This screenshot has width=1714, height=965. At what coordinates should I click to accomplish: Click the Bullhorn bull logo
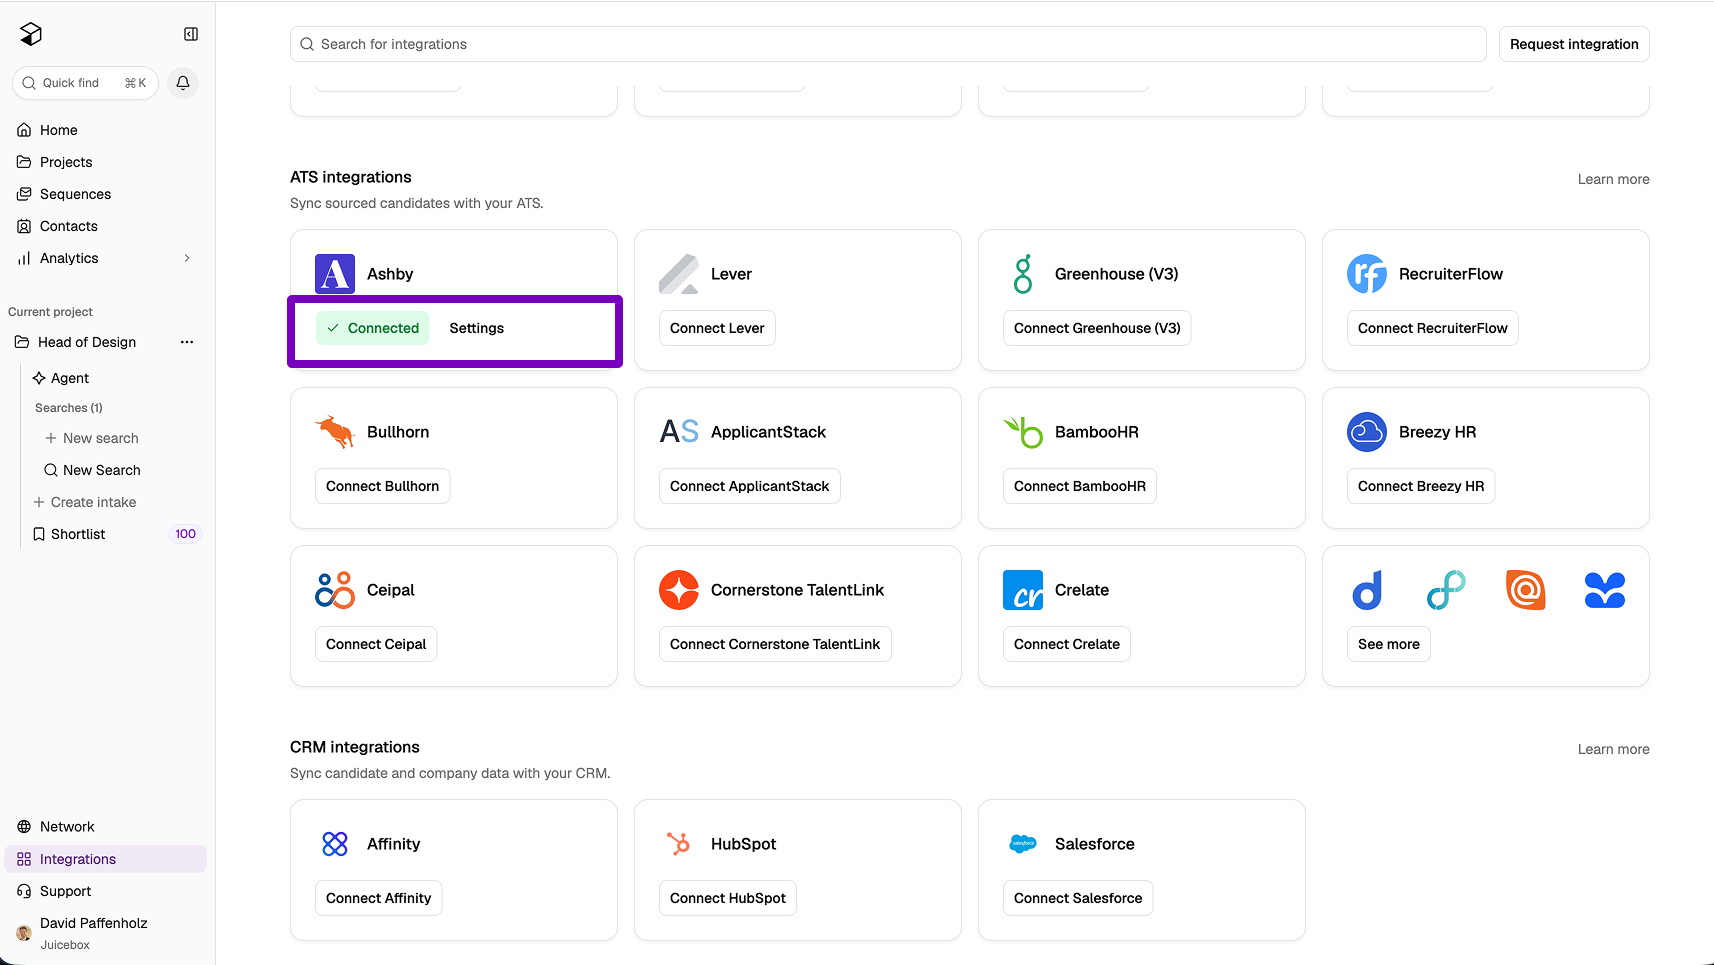click(335, 432)
